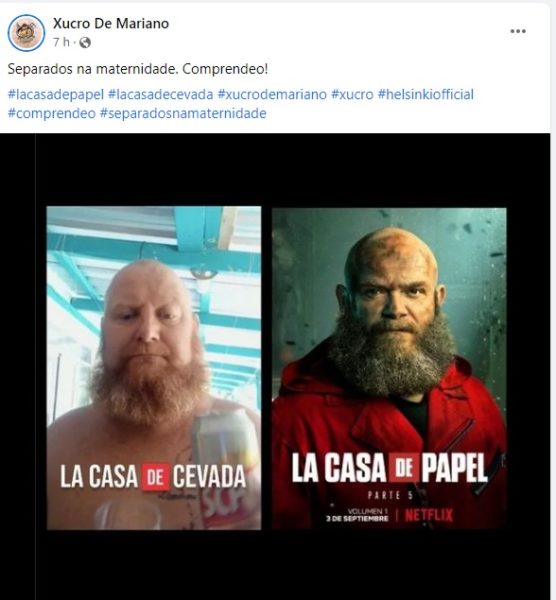The width and height of the screenshot is (556, 600).
Task: Visit the #comprendeo hashtag
Action: [x=52, y=113]
